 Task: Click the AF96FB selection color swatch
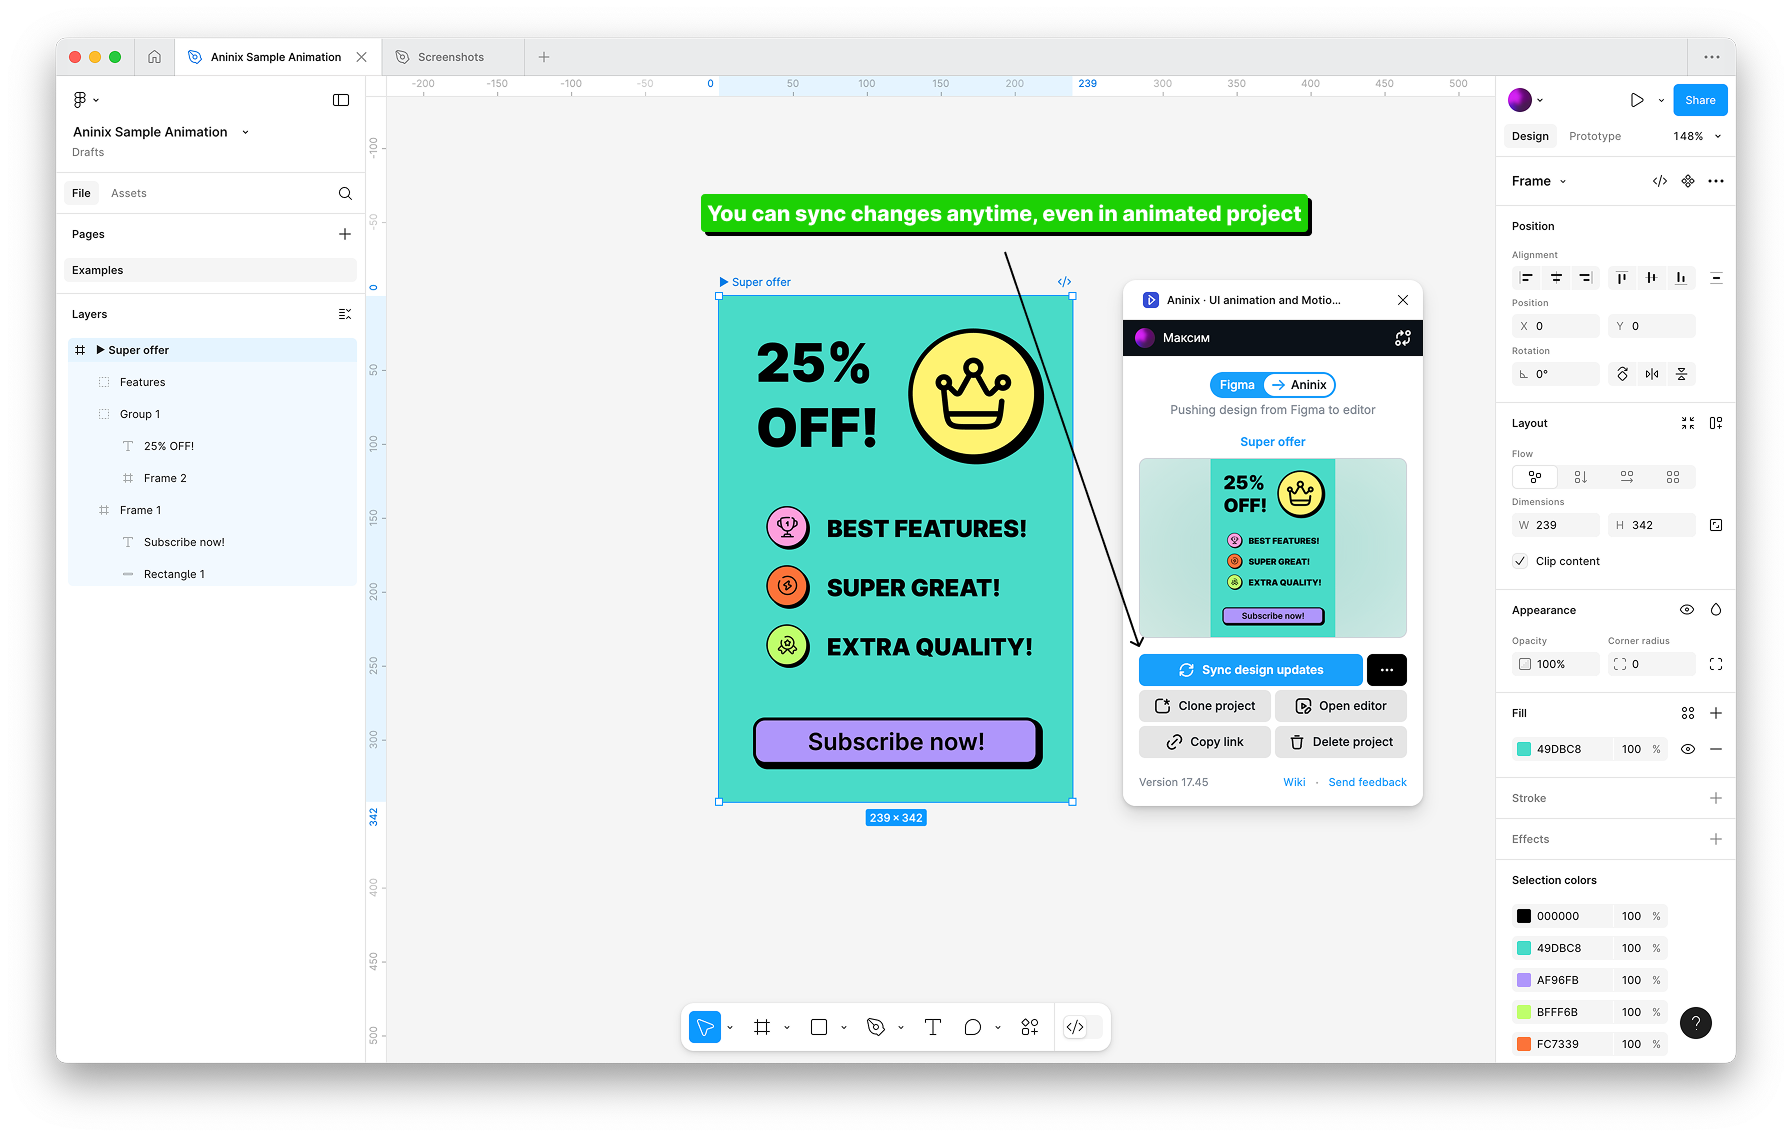[1524, 980]
